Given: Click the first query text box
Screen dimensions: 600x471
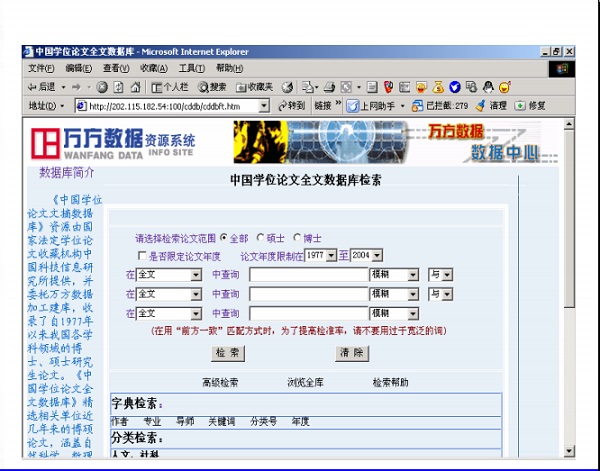Looking at the screenshot, I should [309, 274].
